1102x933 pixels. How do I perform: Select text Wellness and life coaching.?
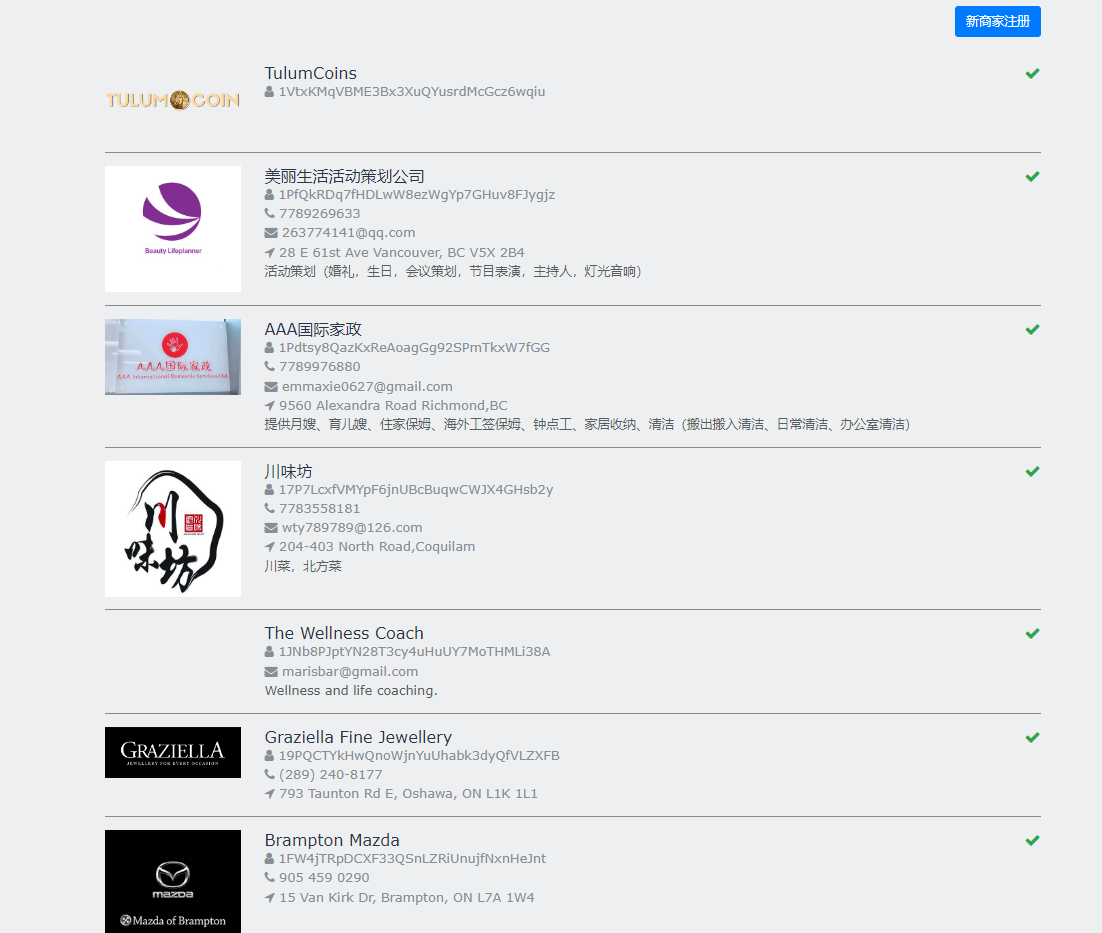click(x=351, y=691)
